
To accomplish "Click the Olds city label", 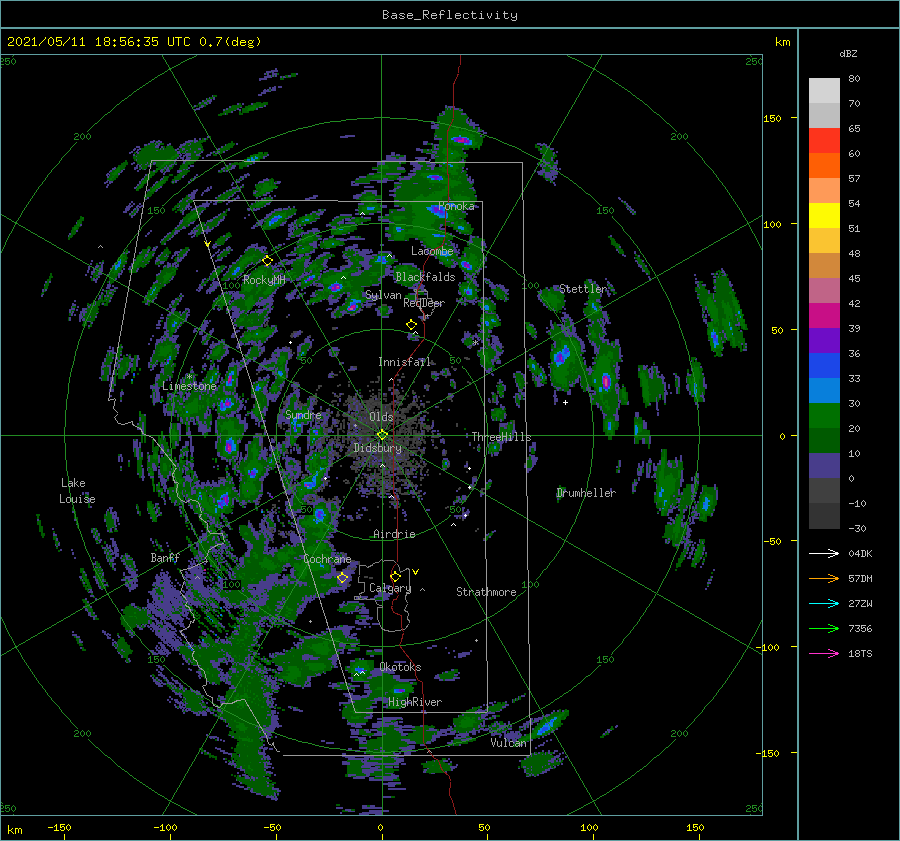I will tap(381, 417).
